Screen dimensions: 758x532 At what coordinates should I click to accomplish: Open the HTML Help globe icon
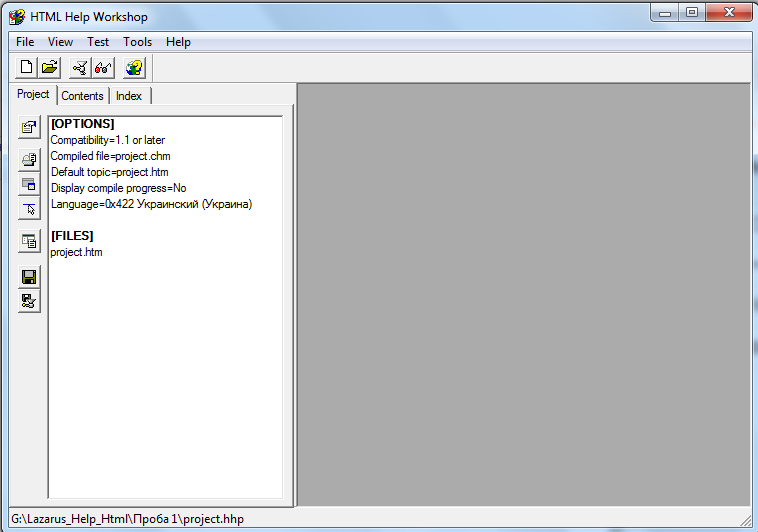[x=134, y=67]
